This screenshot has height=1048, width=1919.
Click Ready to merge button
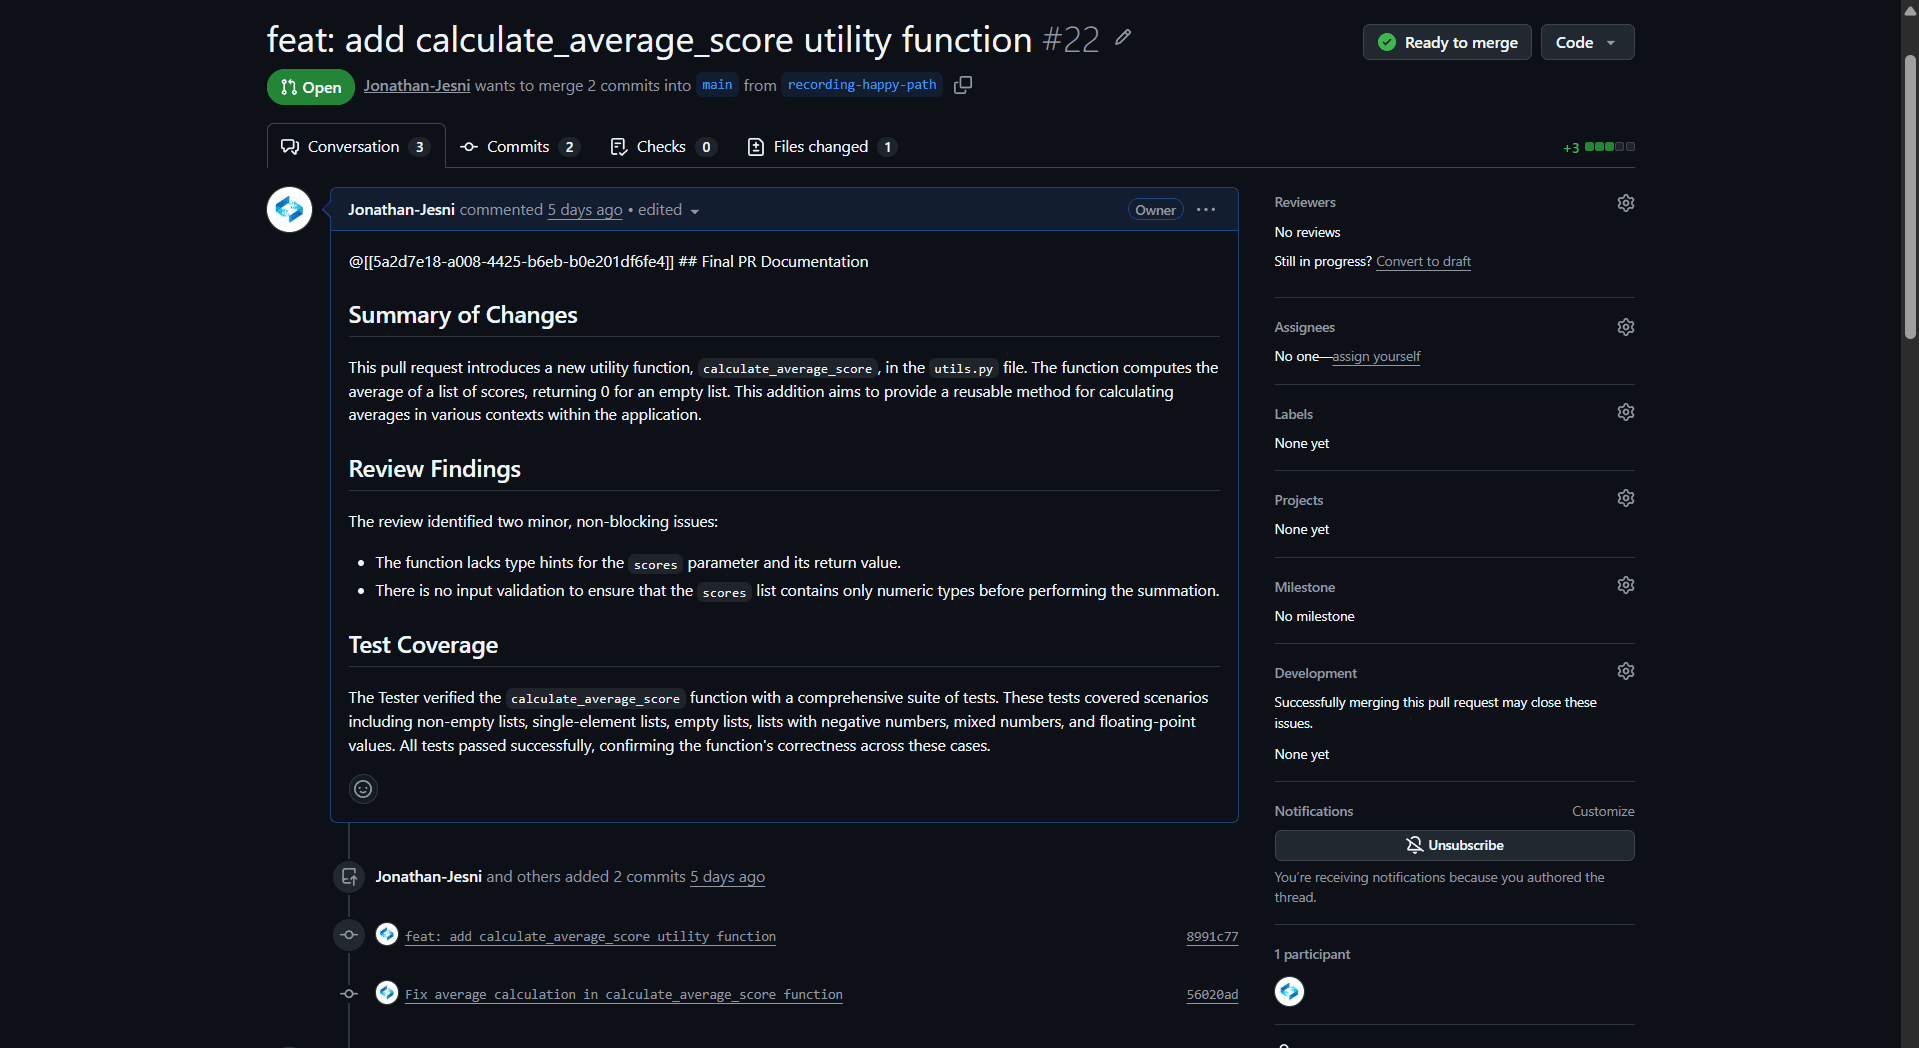click(x=1447, y=42)
